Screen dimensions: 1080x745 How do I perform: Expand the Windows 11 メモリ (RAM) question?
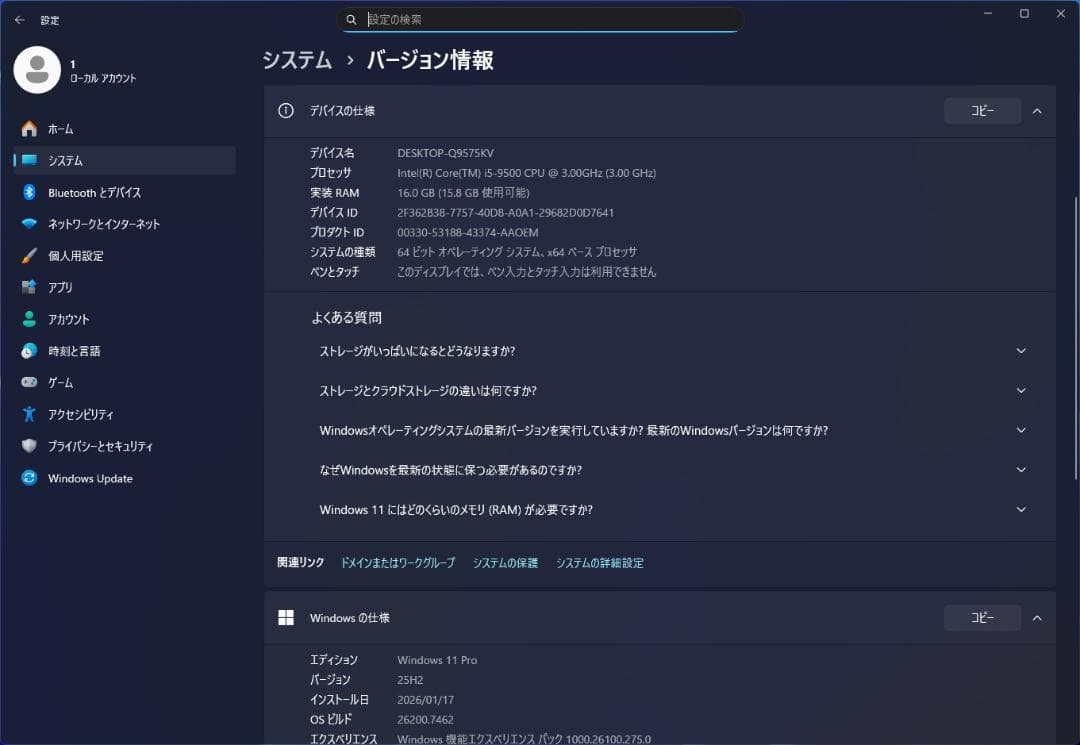point(1021,510)
